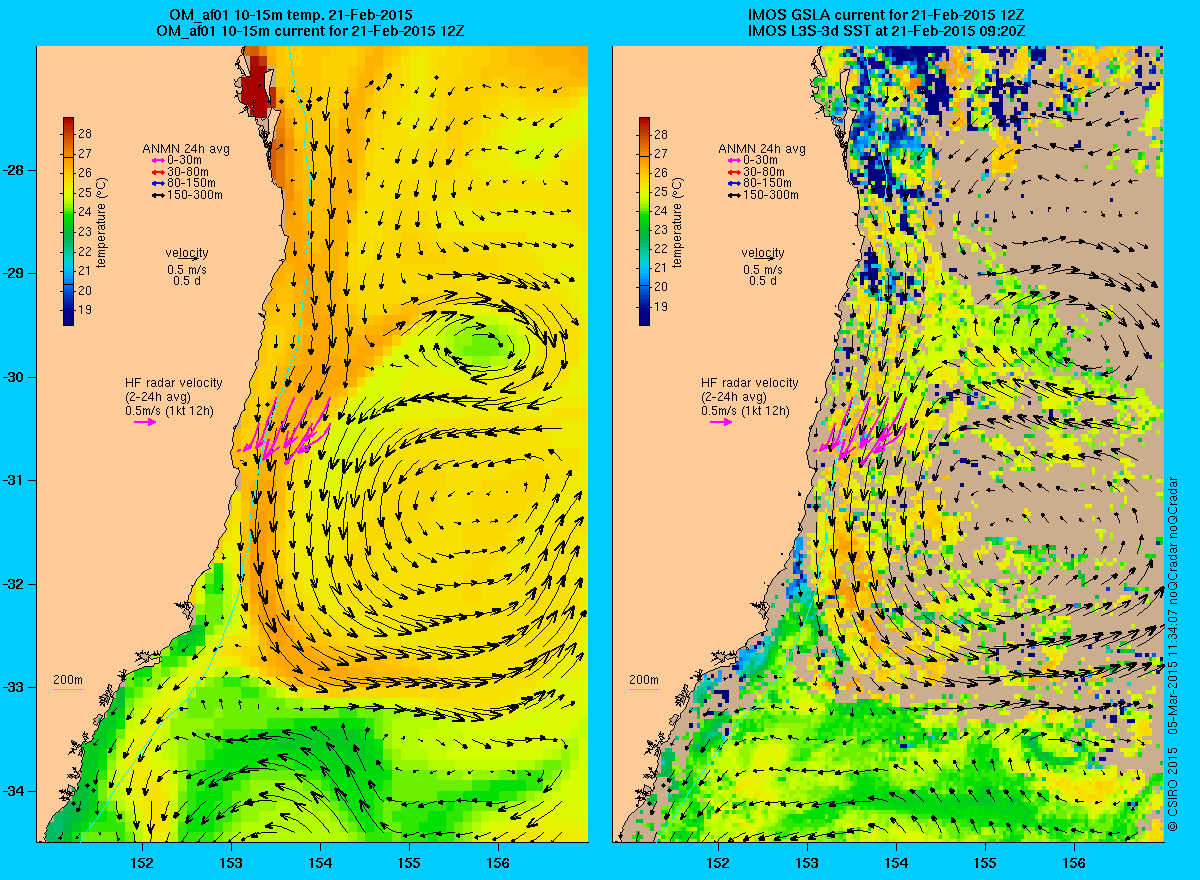1200x880 pixels.
Task: Click the magenta 0-30m arrow in IMOS legend
Action: click(735, 161)
